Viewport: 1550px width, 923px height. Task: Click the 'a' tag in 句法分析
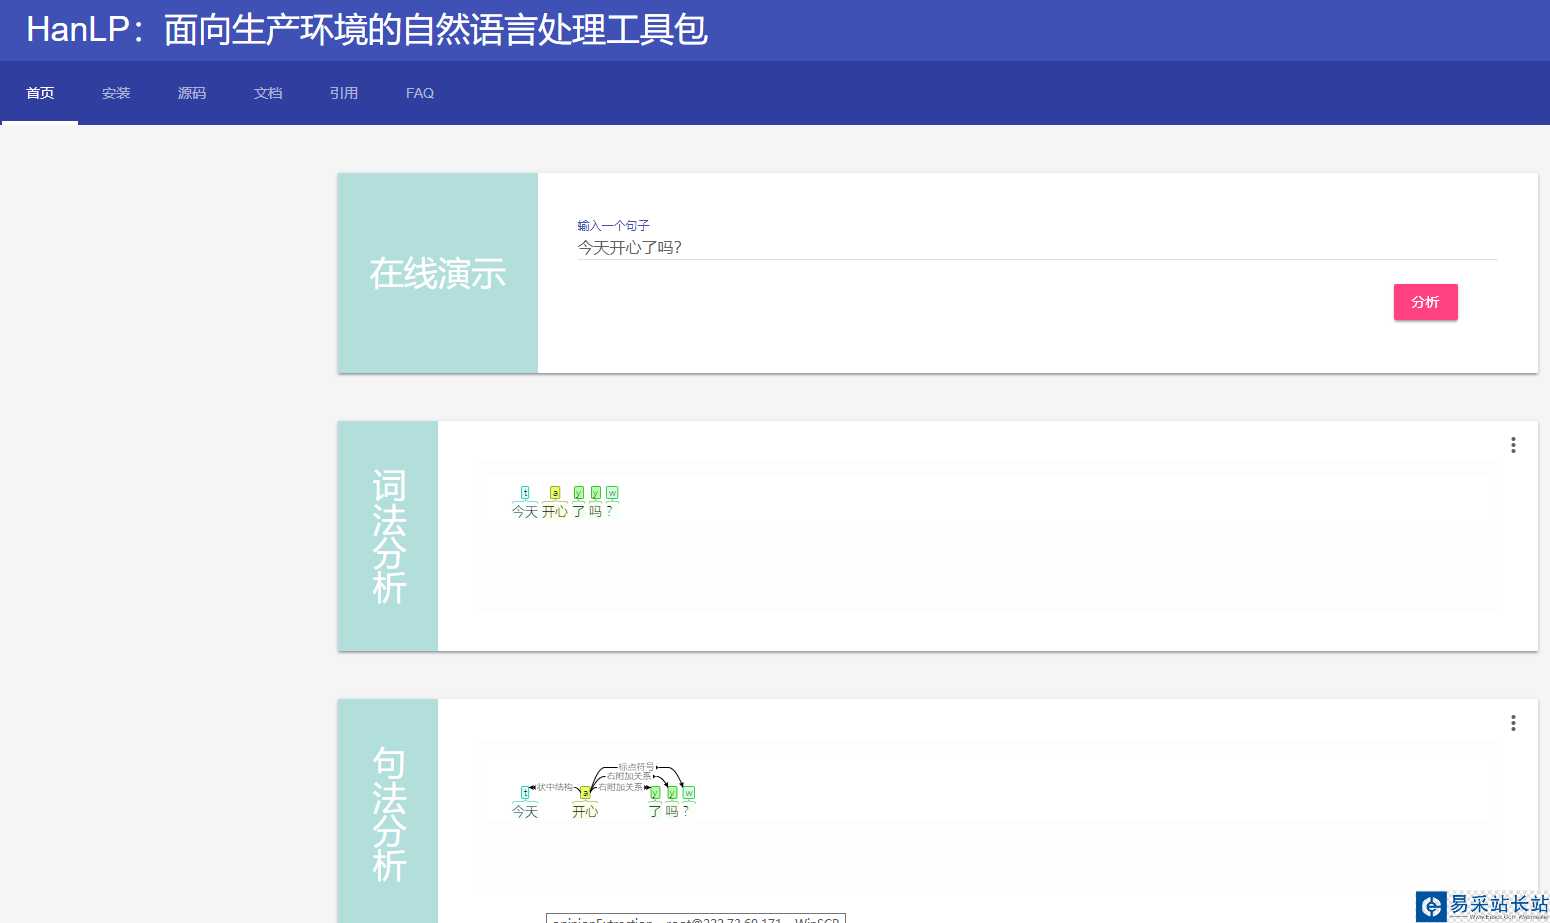pos(585,793)
